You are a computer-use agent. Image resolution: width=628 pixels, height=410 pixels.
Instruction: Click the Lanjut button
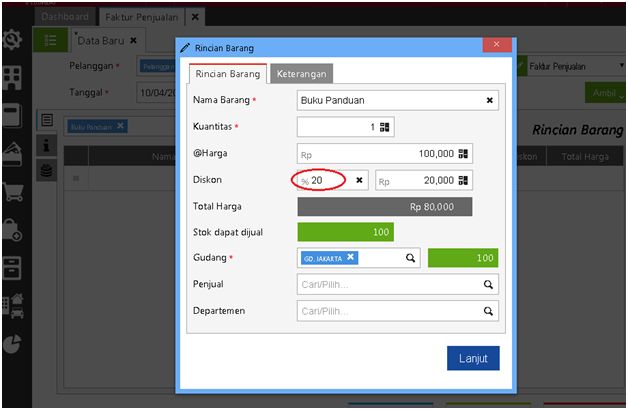(473, 358)
